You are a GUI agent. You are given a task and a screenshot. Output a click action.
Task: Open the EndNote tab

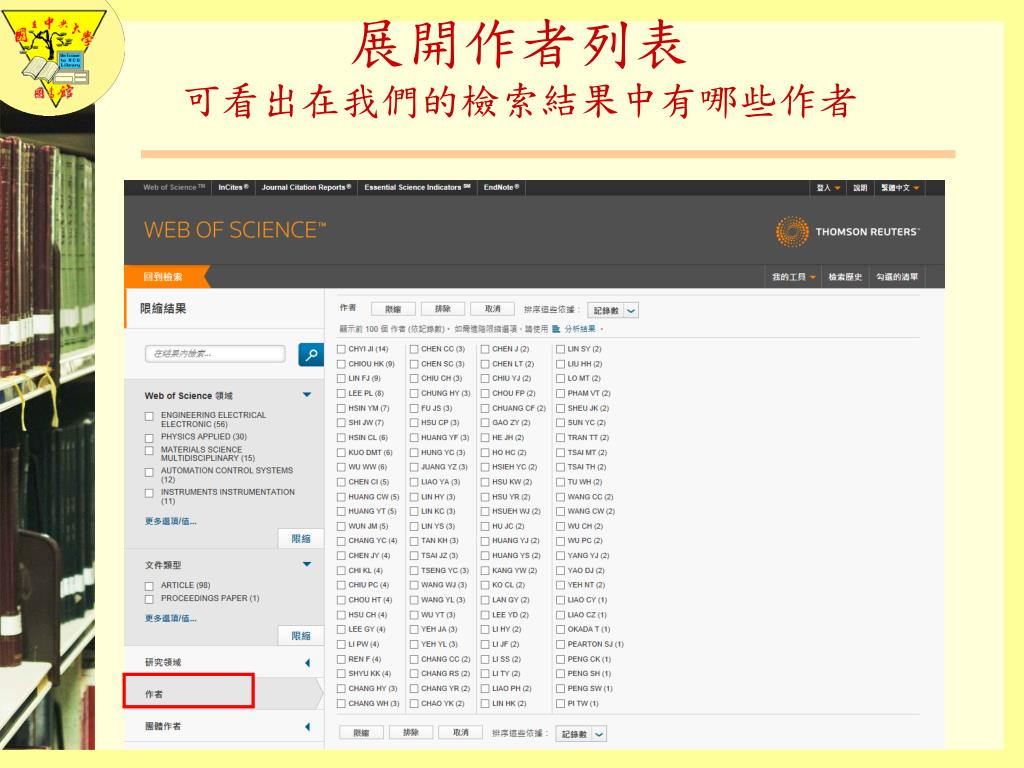(502, 187)
